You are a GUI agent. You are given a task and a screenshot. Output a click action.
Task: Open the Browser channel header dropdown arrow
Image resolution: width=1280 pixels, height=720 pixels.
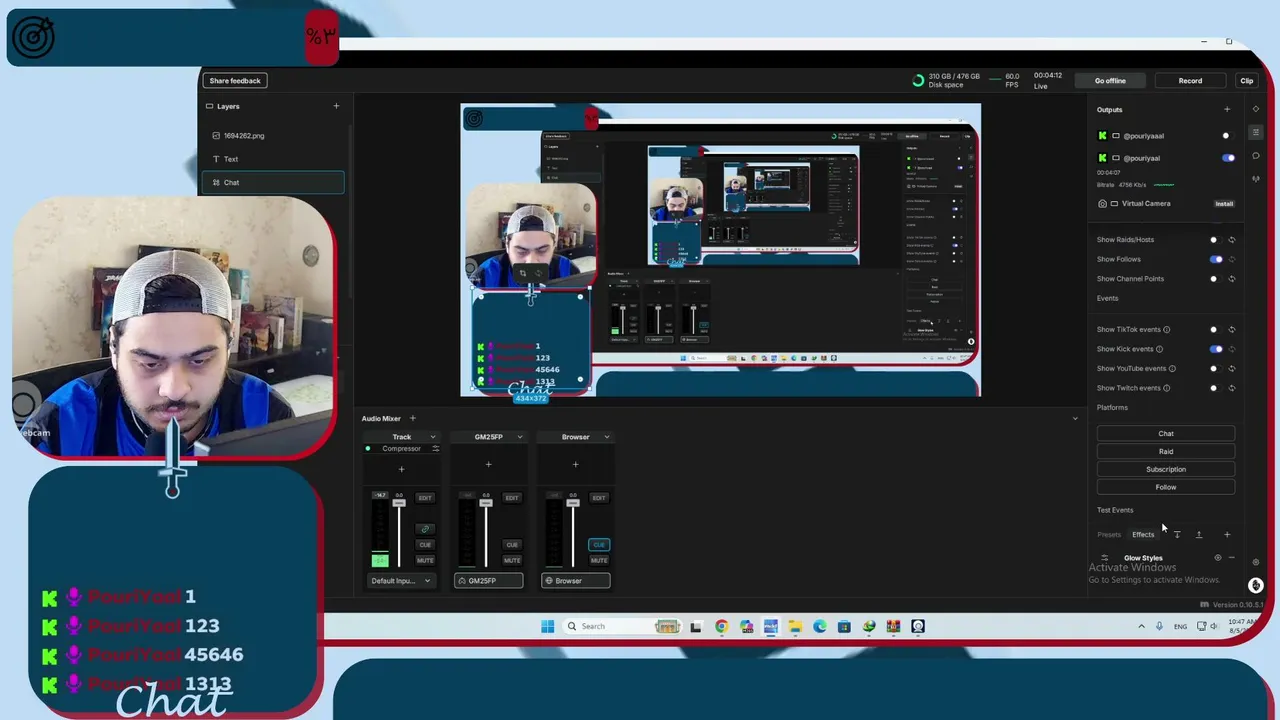pyautogui.click(x=606, y=437)
